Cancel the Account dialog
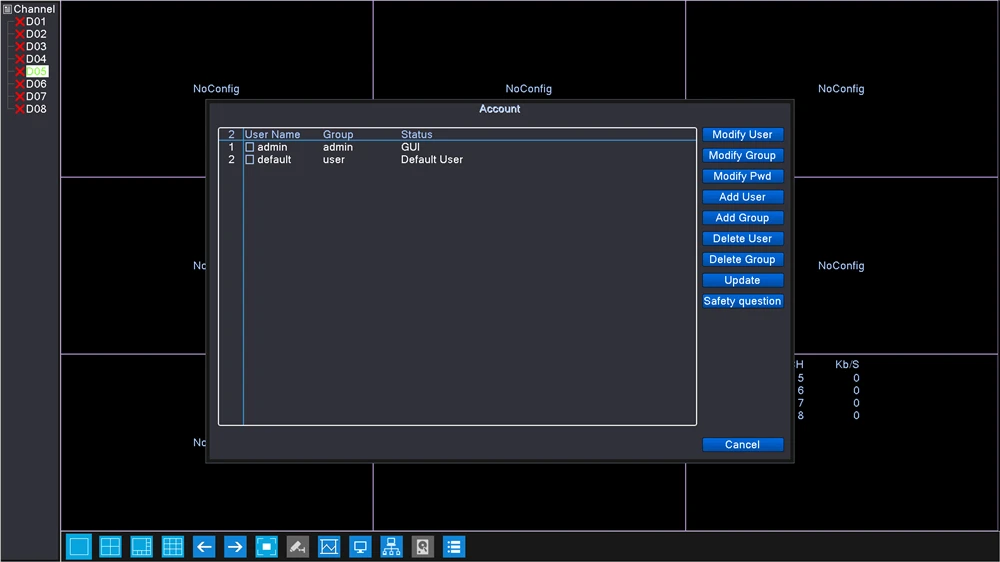1000x562 pixels. click(742, 445)
